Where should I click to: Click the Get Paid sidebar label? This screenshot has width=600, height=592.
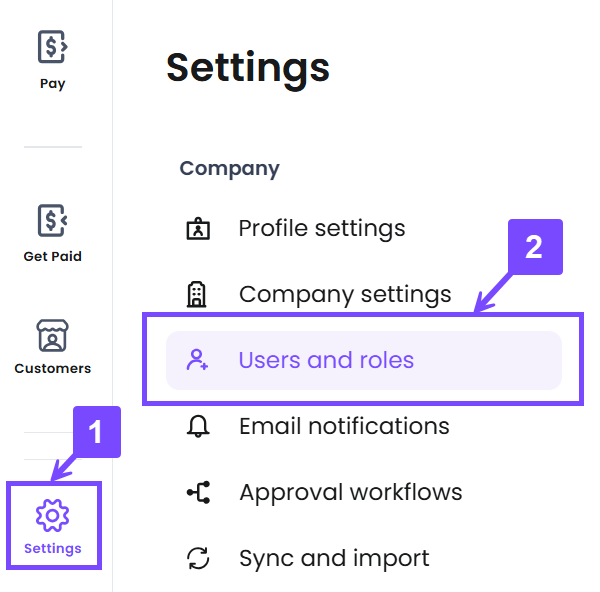[52, 256]
